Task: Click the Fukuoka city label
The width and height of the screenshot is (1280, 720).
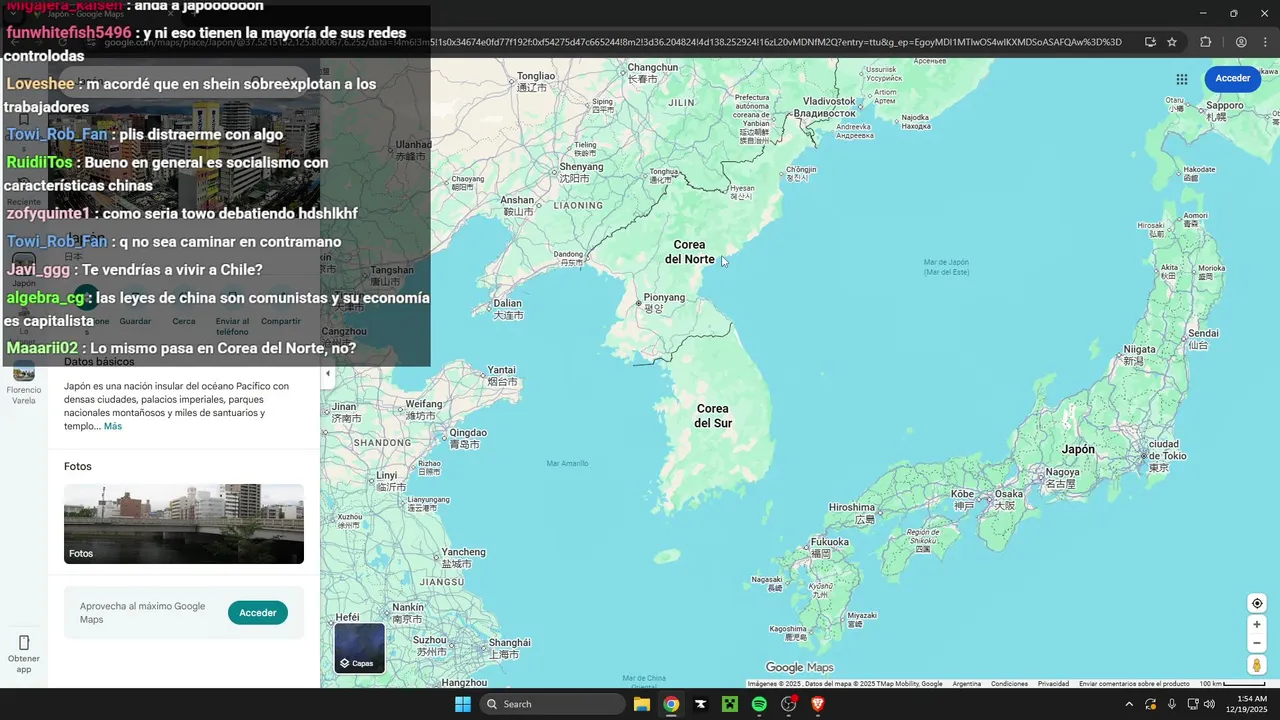Action: point(829,542)
